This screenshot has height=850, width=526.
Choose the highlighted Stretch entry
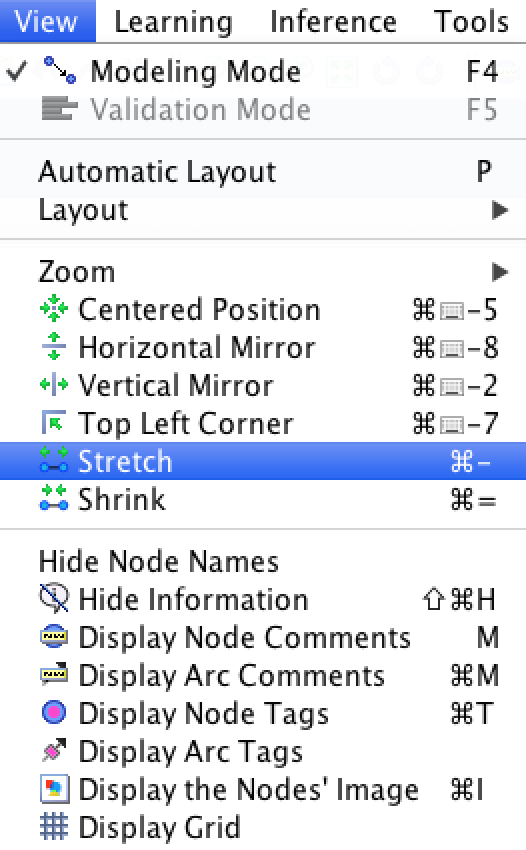click(x=263, y=461)
